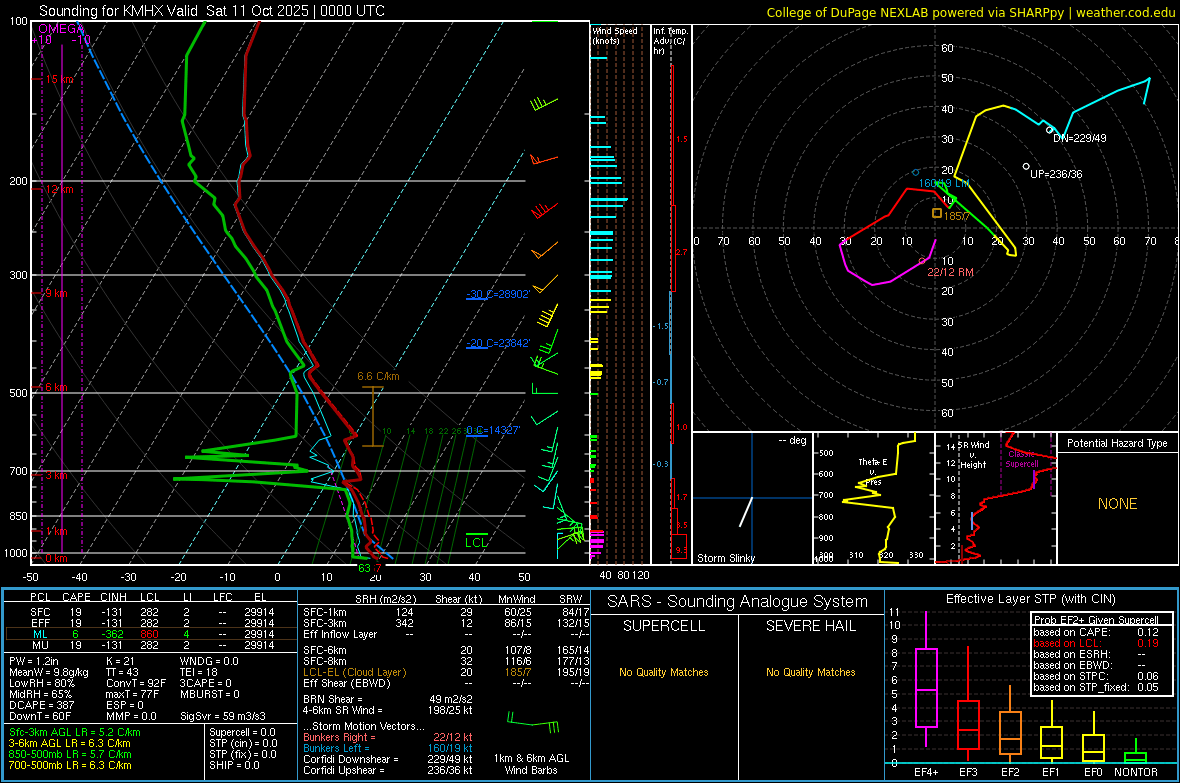Click the orange '185/7' hodograph label

[957, 216]
